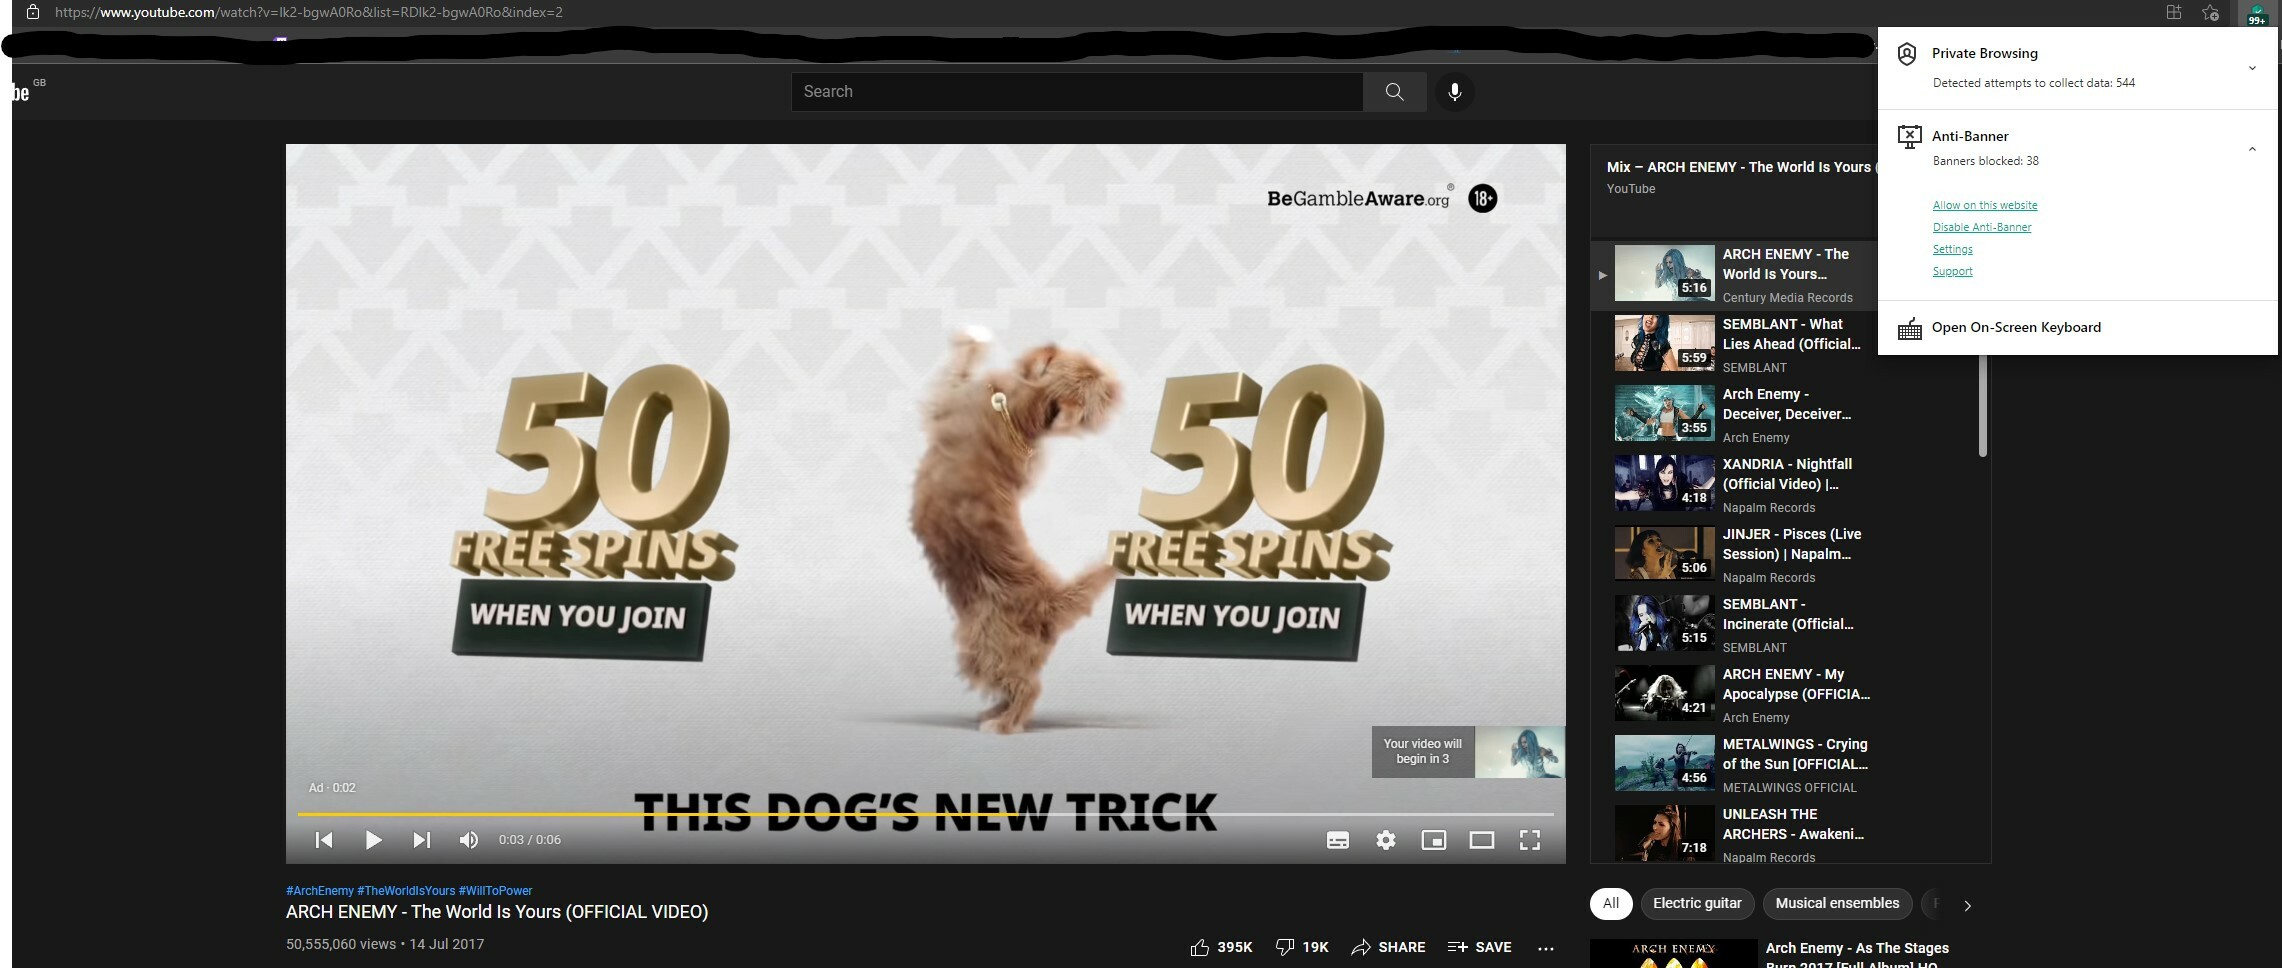Screen dimensions: 2282x968
Task: Click the "Allow on this website" link
Action: click(1985, 205)
